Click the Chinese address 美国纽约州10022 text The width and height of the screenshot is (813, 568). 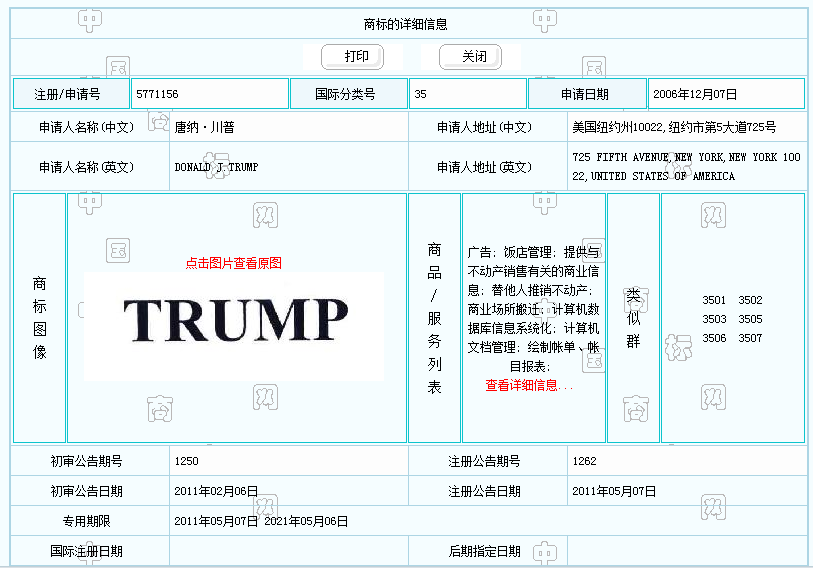673,128
